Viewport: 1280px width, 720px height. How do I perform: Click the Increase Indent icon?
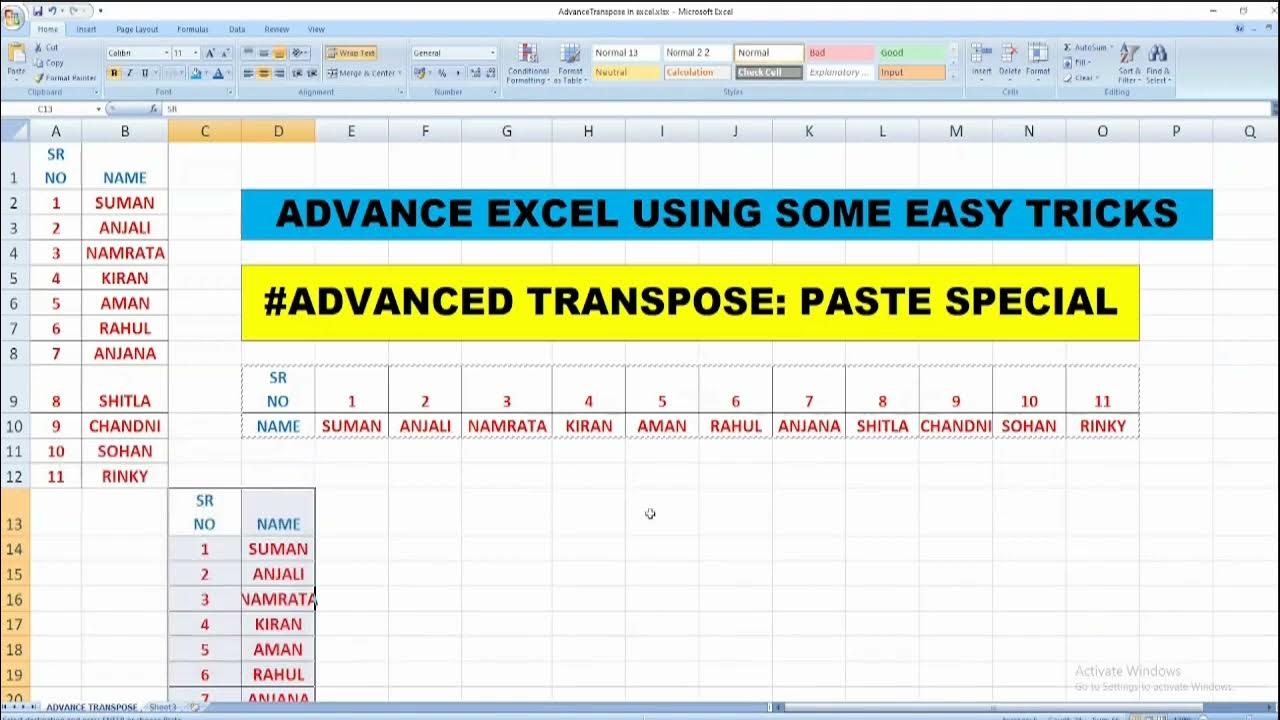point(311,73)
